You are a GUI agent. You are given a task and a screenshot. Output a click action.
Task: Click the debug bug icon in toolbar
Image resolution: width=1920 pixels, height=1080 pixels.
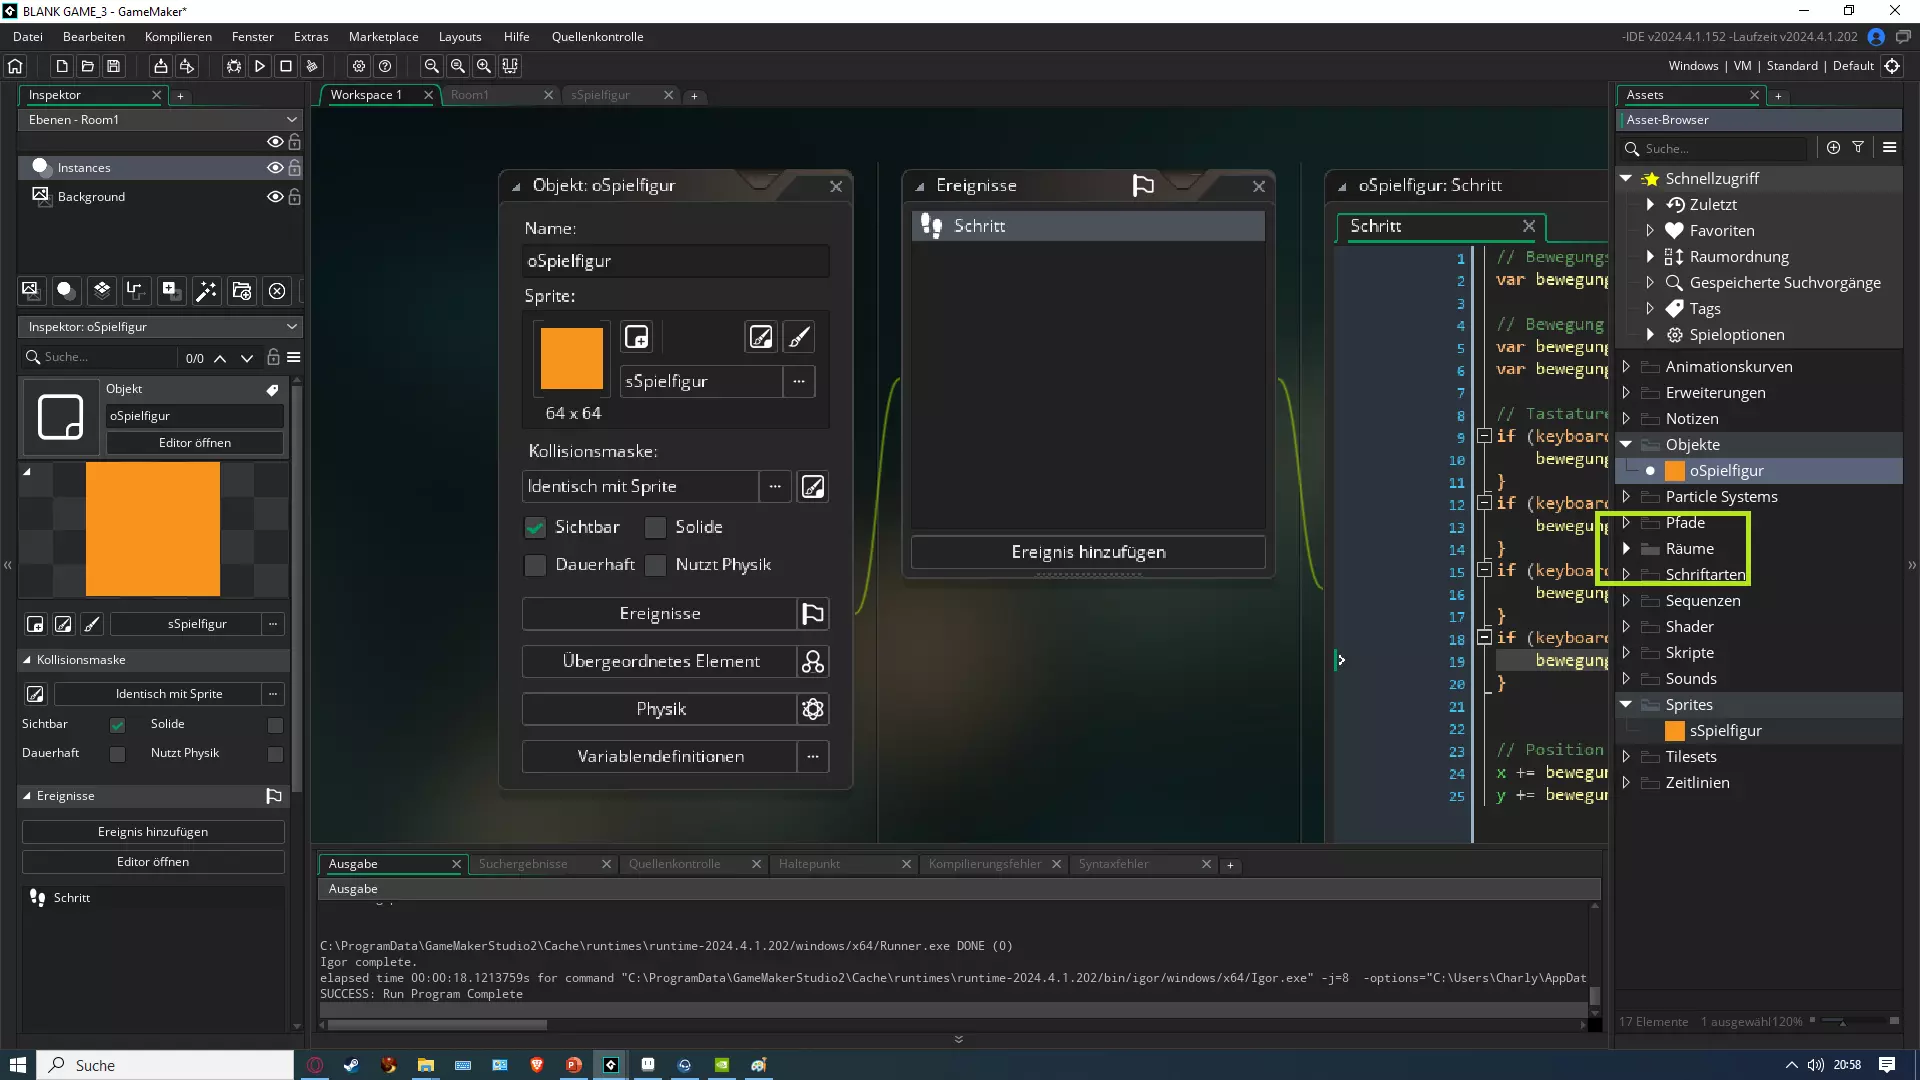pos(233,66)
